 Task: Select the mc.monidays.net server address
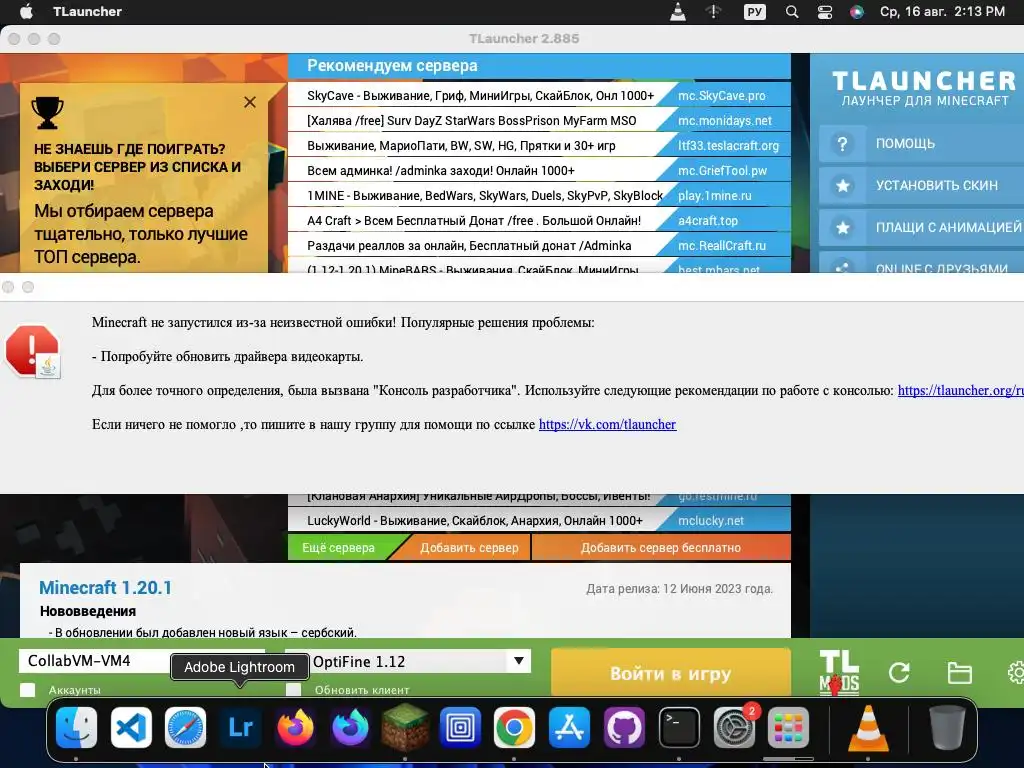(x=724, y=121)
